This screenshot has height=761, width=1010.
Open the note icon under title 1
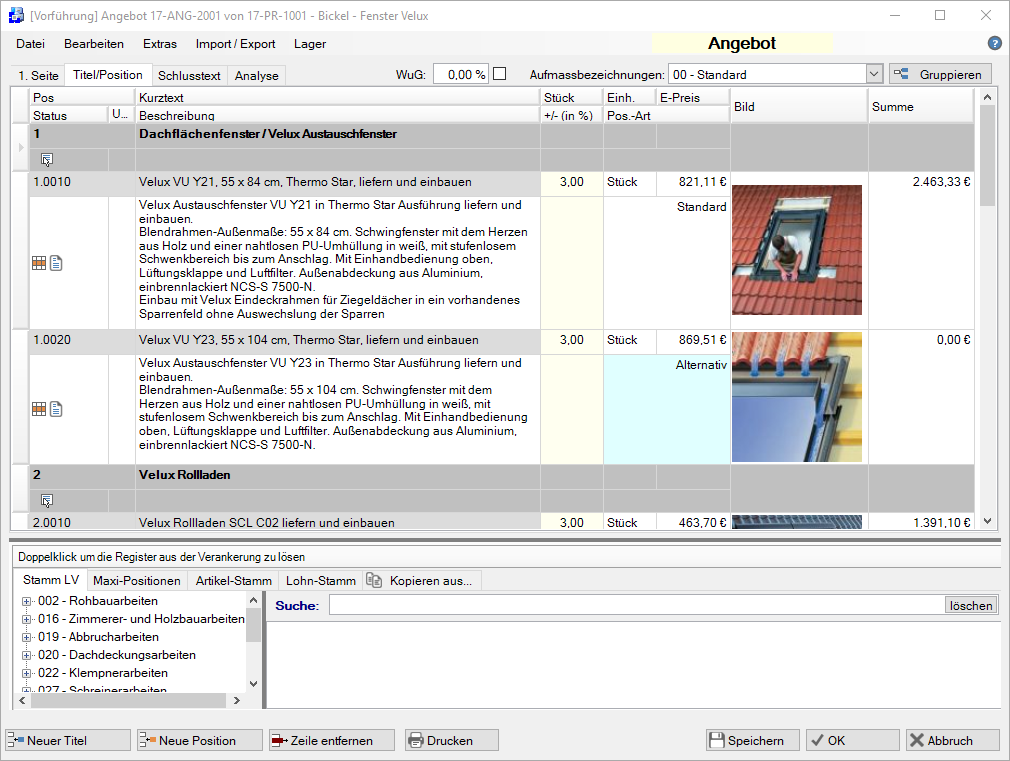tap(46, 159)
